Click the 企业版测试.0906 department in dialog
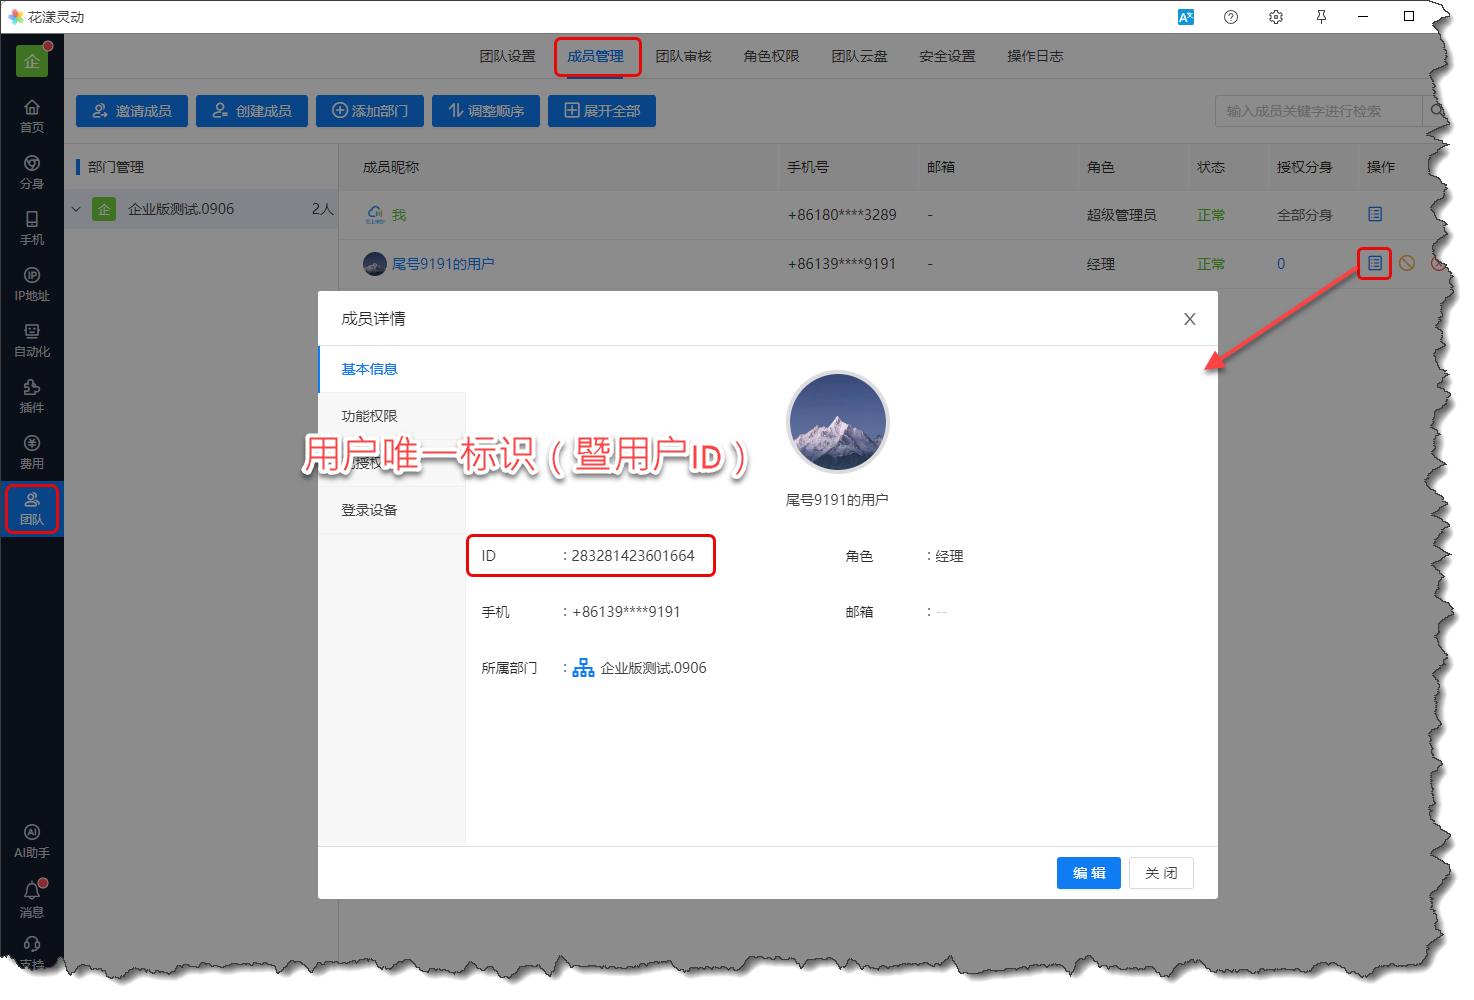The image size is (1474, 1000). pos(653,668)
